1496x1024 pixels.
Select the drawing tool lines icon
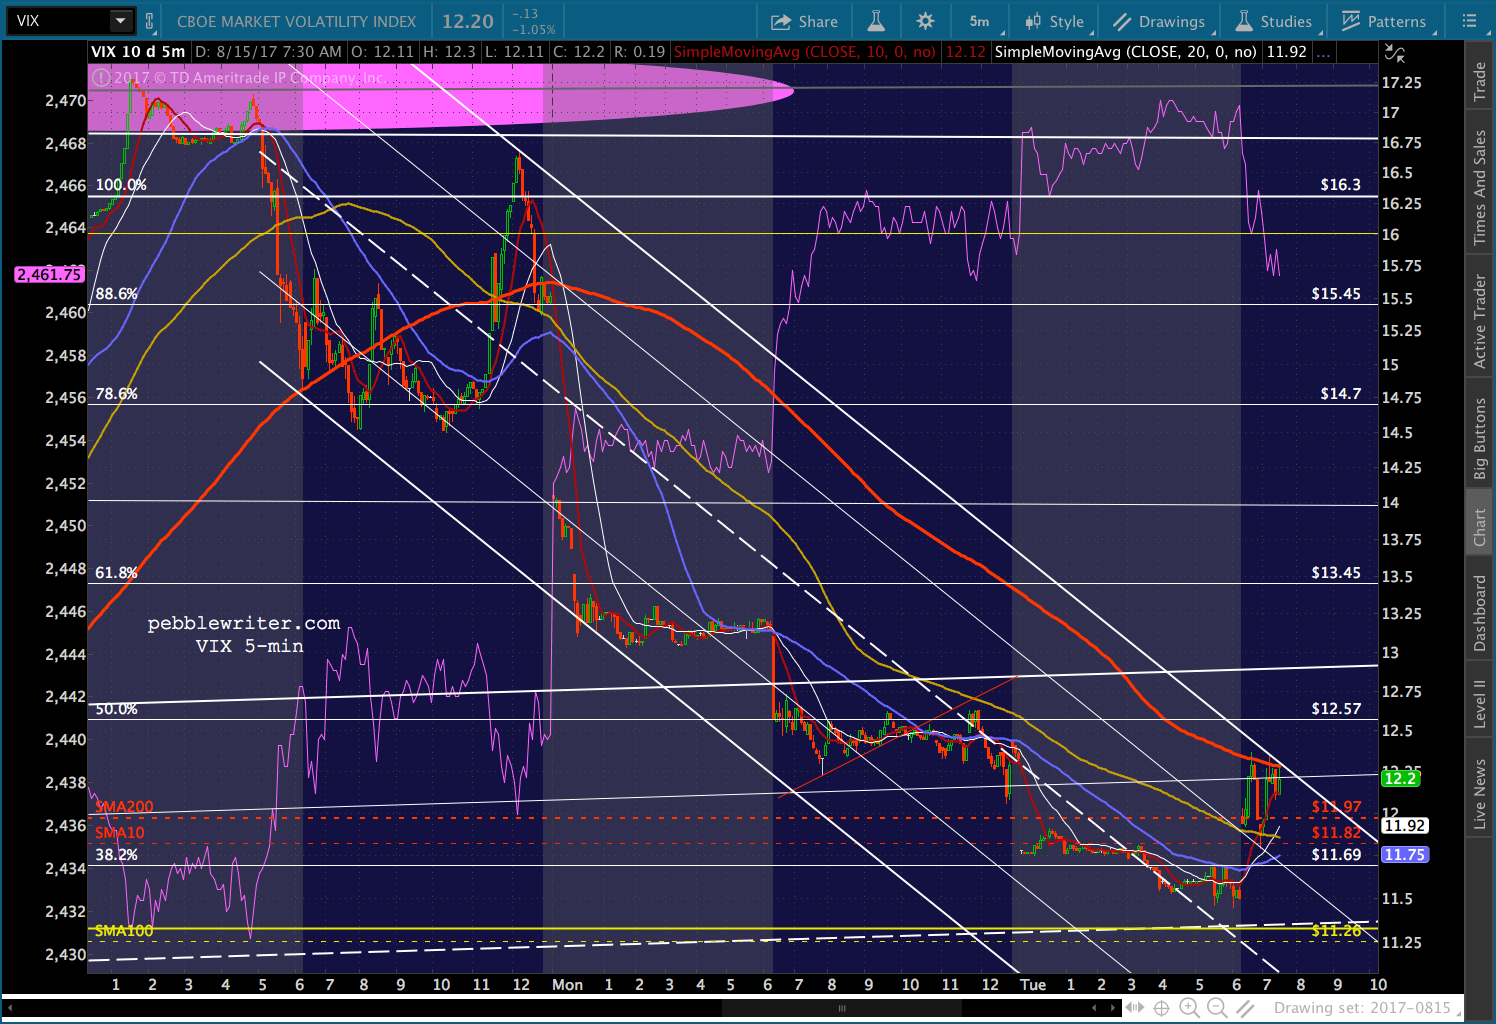(x=1245, y=1008)
